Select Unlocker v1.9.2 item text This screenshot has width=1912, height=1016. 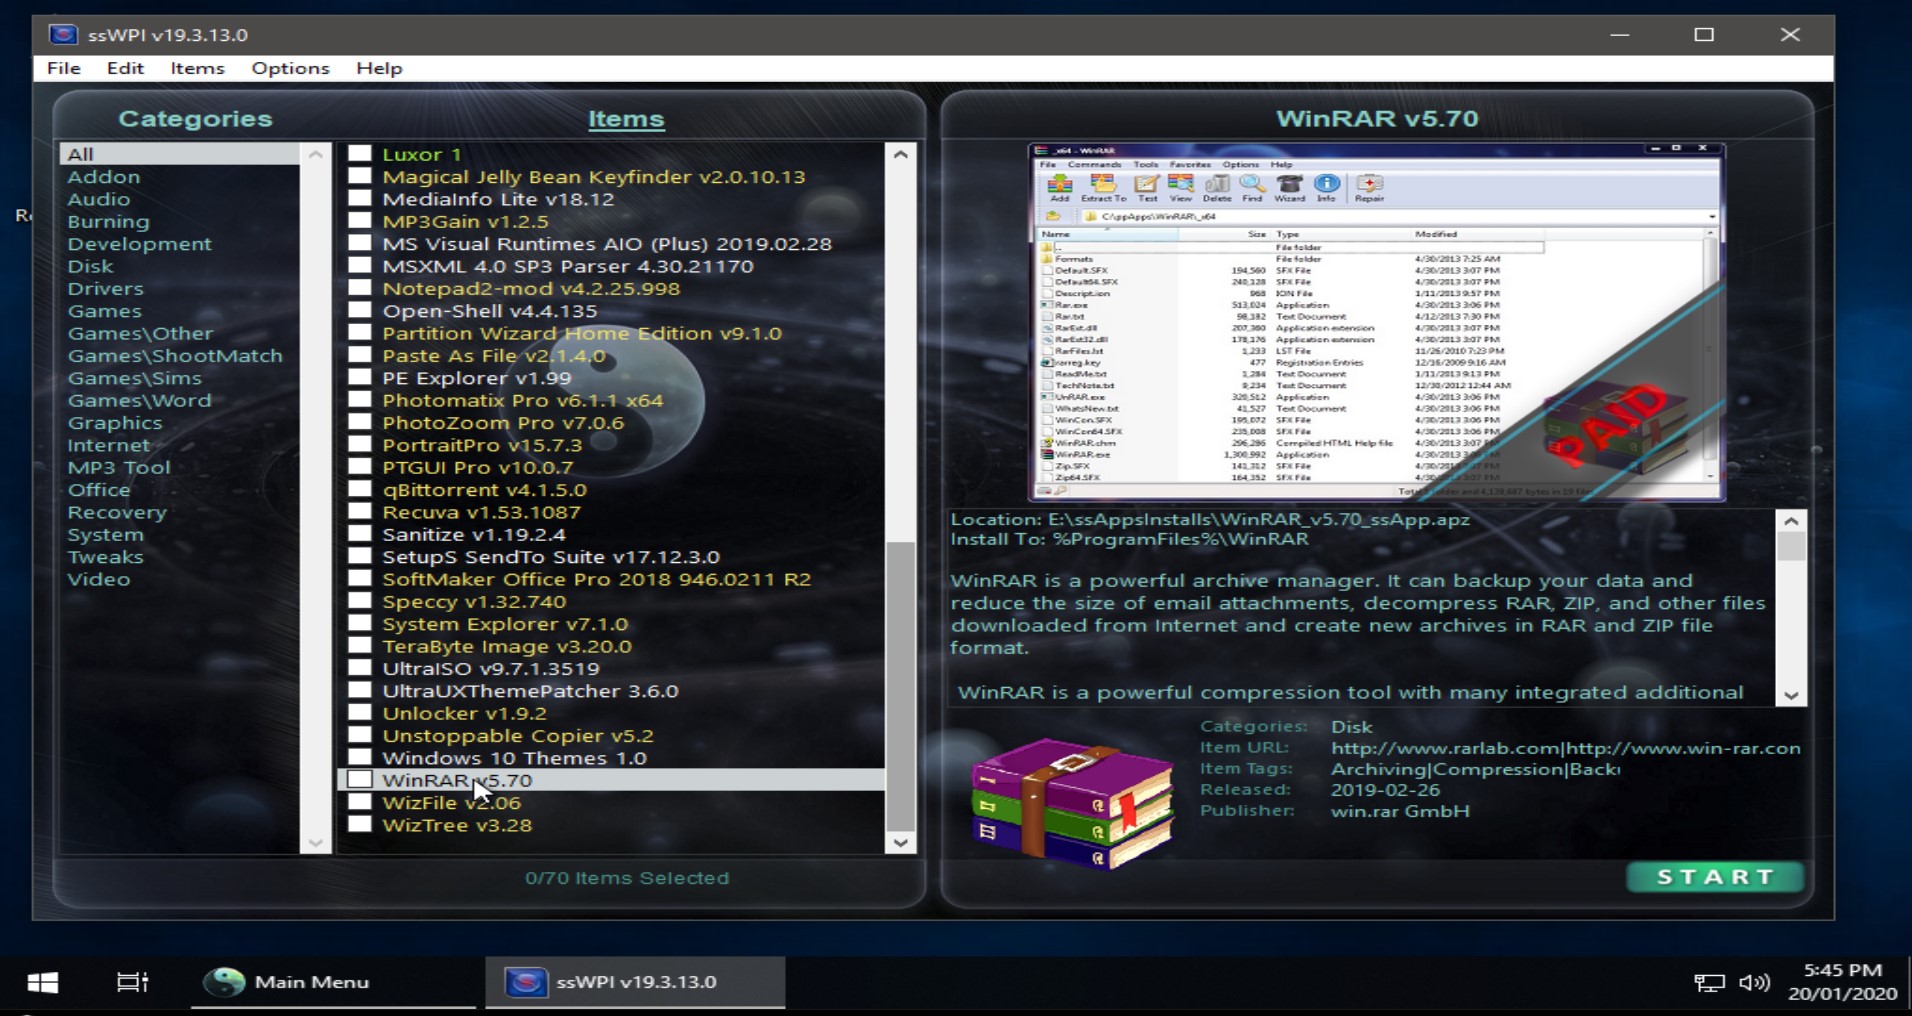[x=464, y=713]
